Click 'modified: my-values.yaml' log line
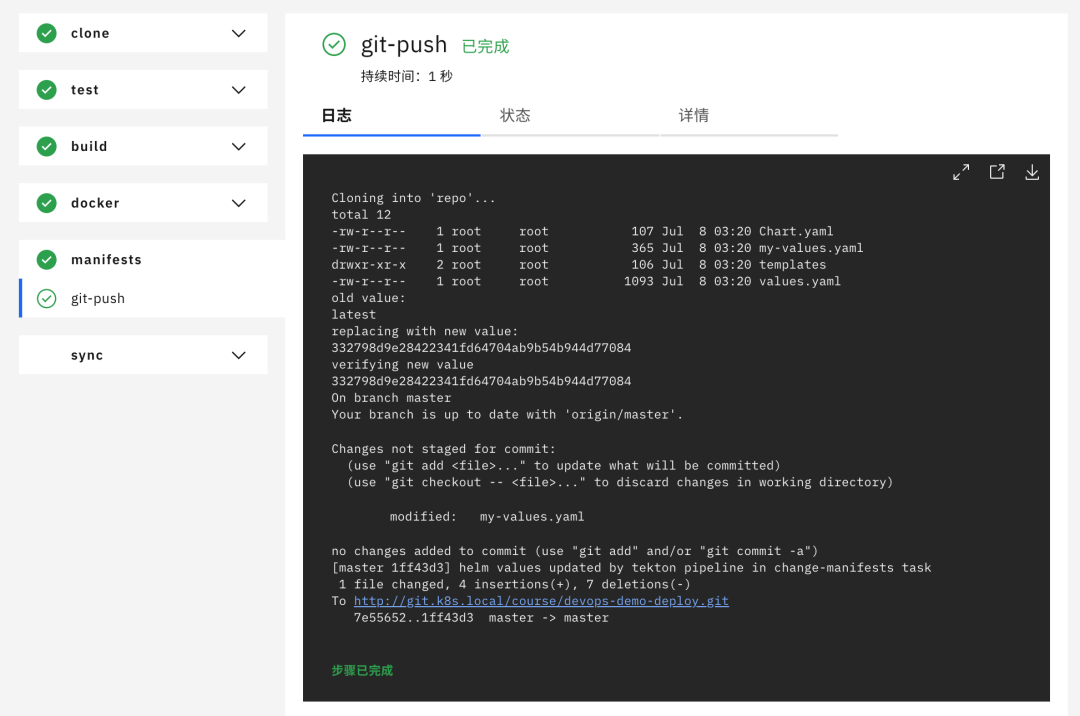Image resolution: width=1080 pixels, height=716 pixels. tap(487, 516)
